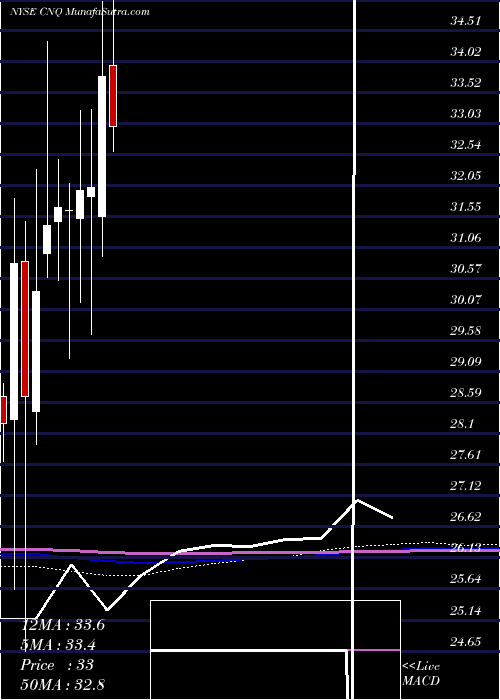Click the last red candlestick near 33.5
Screen dimensions: 500x700
point(113,96)
